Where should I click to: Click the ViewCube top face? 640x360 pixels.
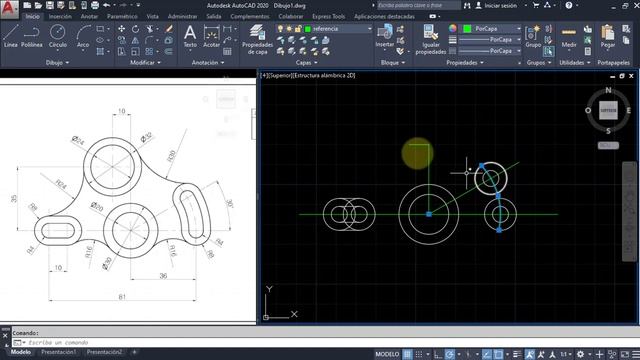pos(608,110)
